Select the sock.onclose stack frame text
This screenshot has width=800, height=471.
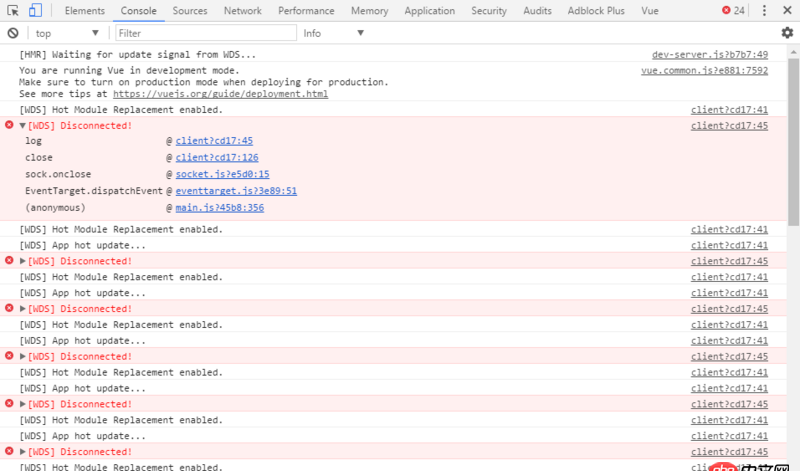click(58, 174)
